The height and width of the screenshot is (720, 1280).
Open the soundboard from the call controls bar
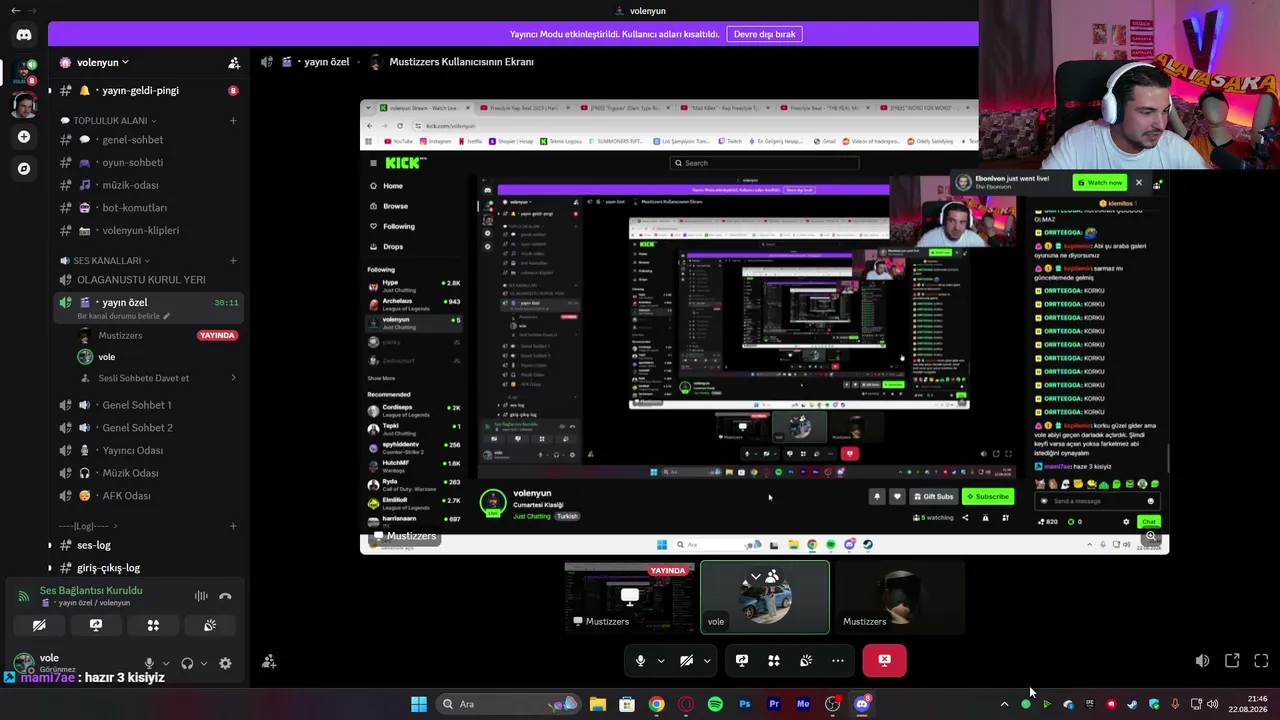(806, 660)
